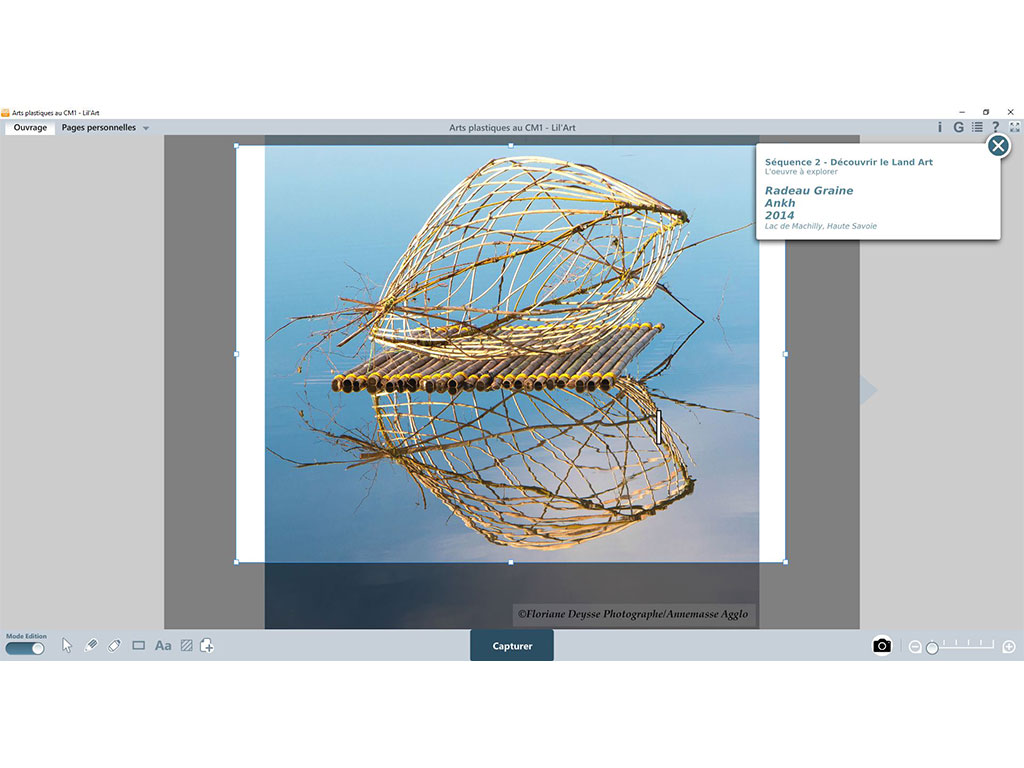Open the table of contents list icon
The width and height of the screenshot is (1024, 768).
coord(977,127)
